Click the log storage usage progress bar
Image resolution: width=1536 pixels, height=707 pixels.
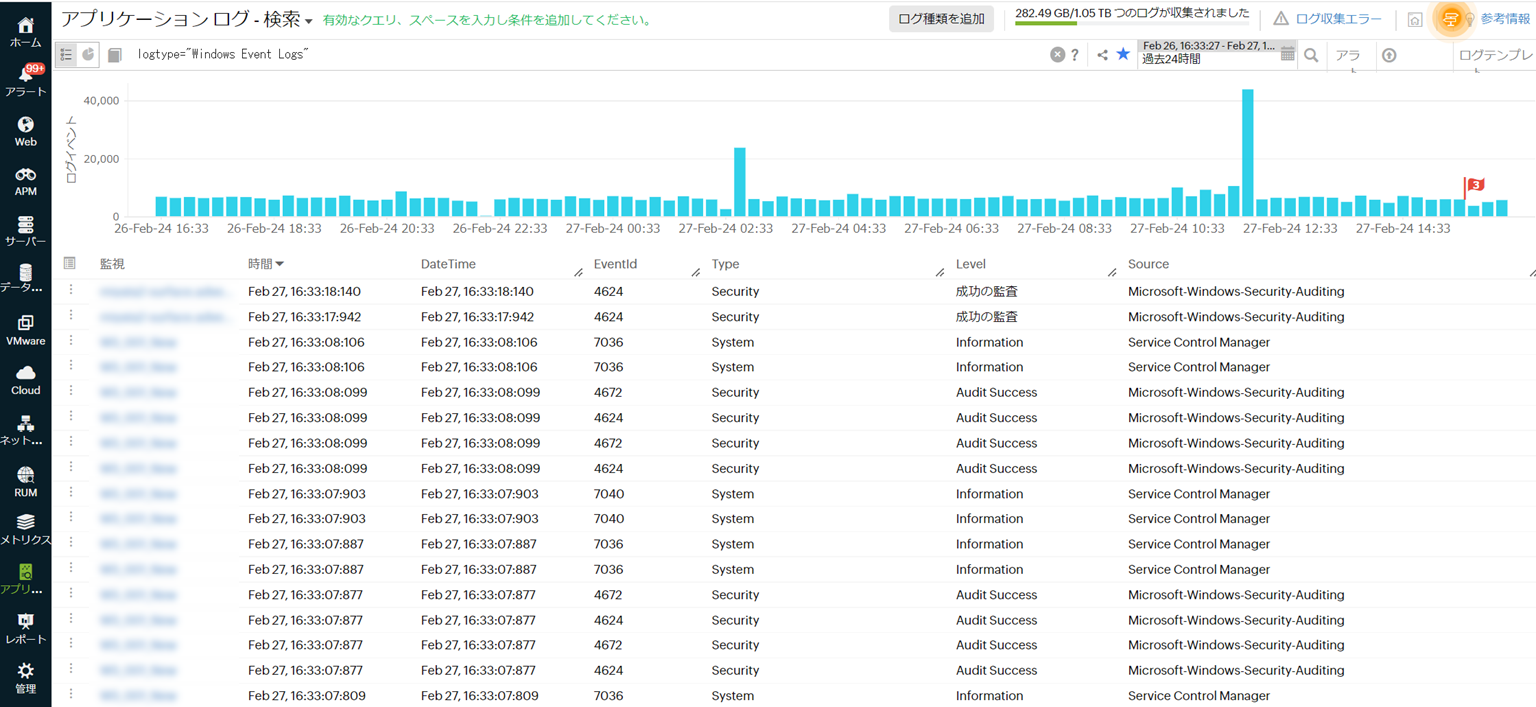(x=1047, y=24)
